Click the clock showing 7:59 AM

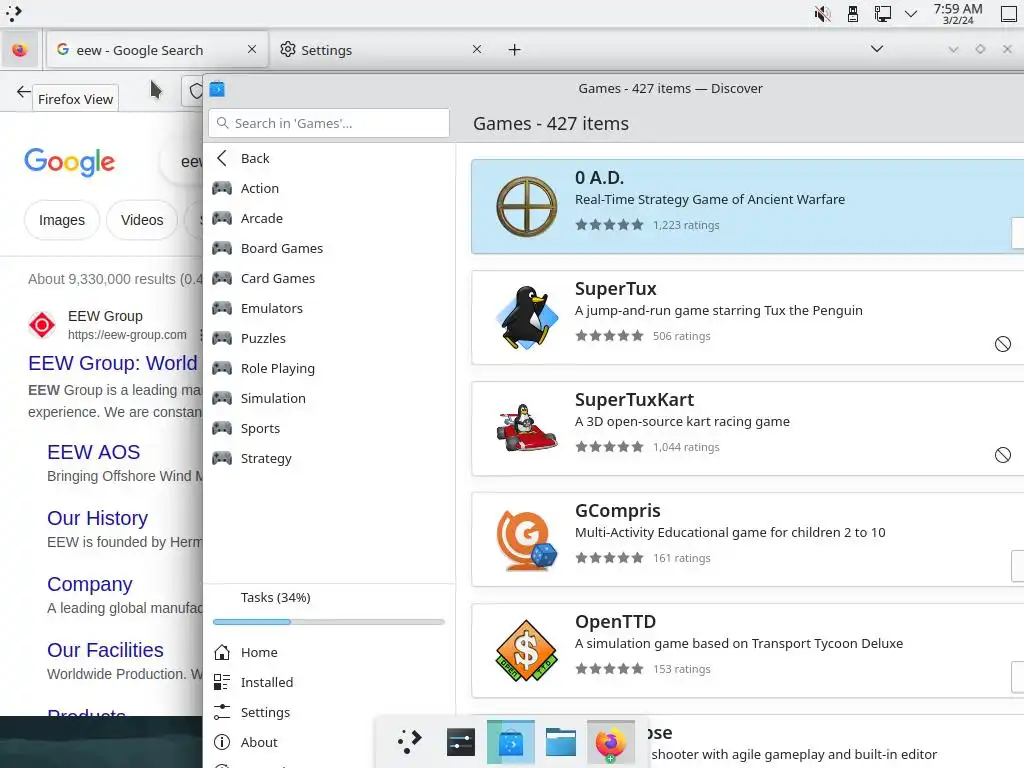pyautogui.click(x=957, y=14)
